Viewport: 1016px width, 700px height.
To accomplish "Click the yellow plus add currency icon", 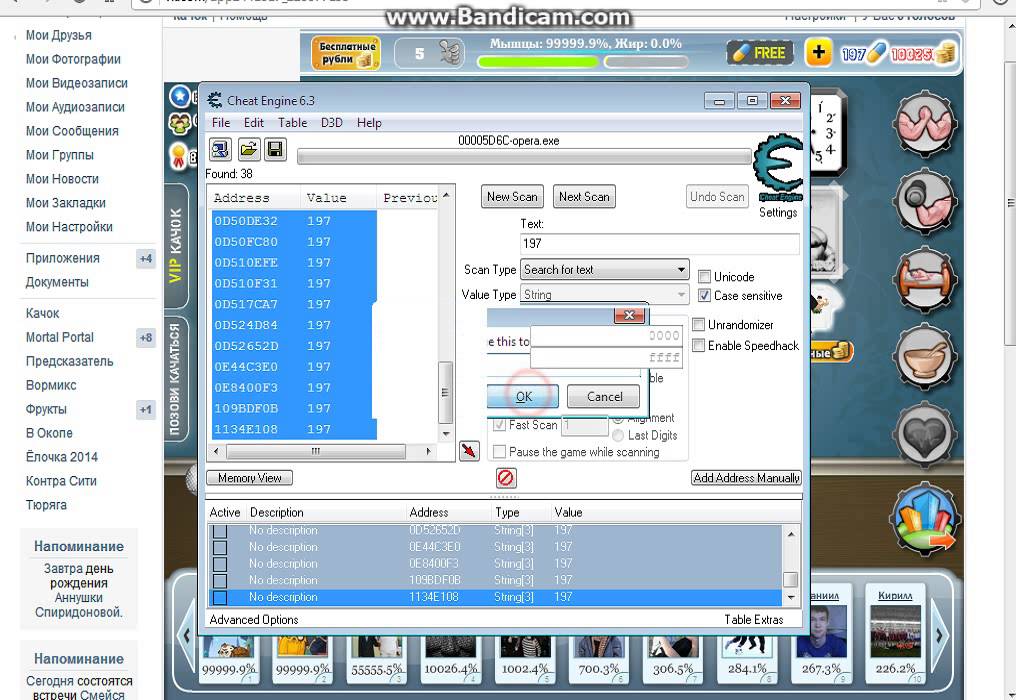I will (x=818, y=52).
